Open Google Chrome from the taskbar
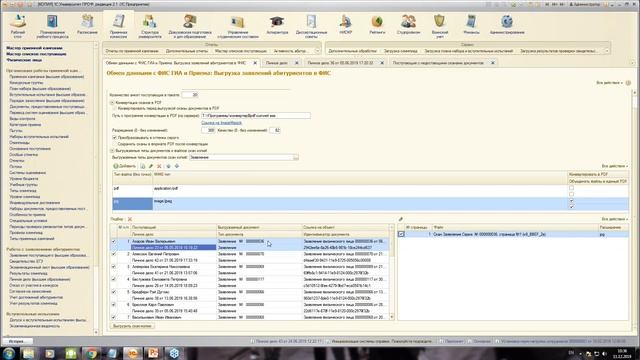Image resolution: width=640 pixels, height=360 pixels. click(91, 353)
